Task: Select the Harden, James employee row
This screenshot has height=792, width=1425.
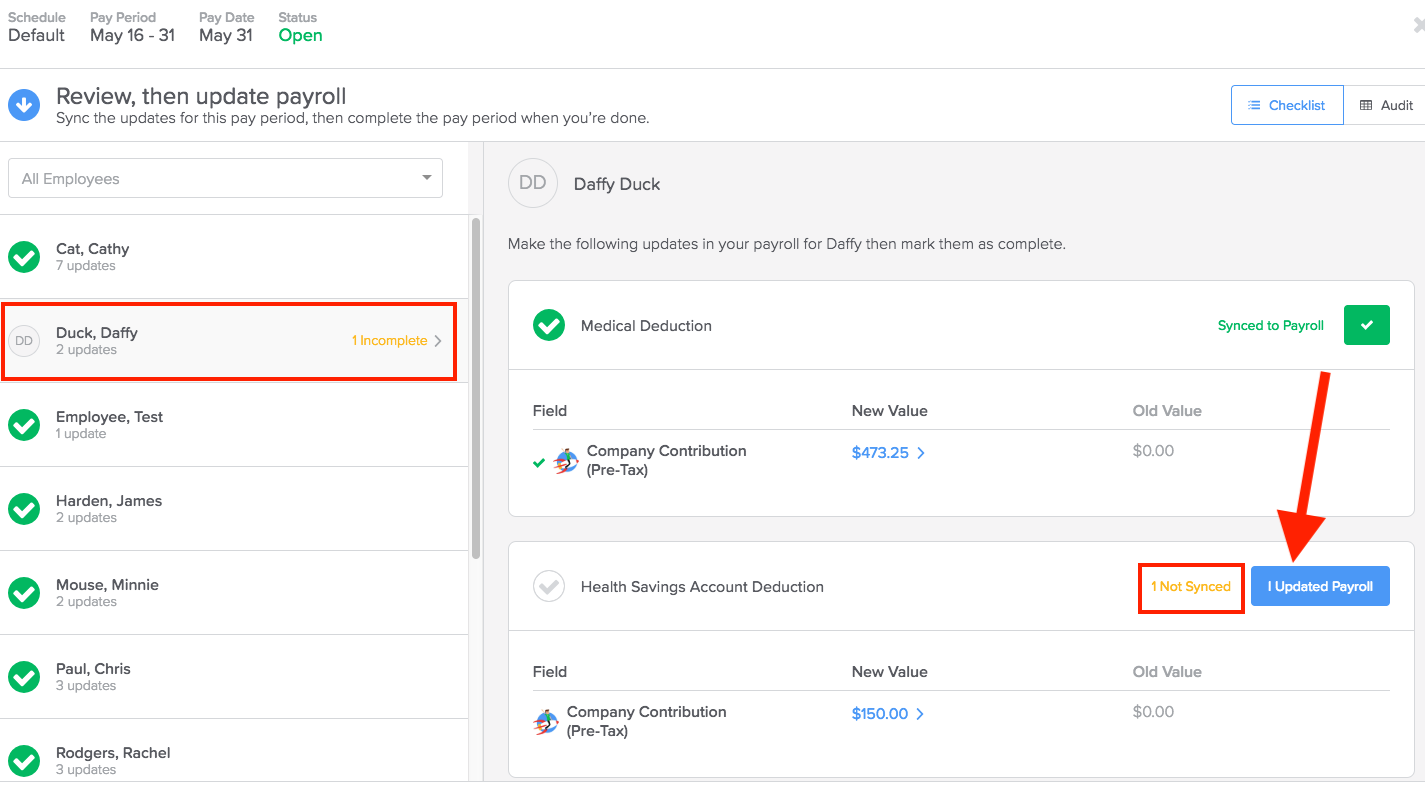Action: point(234,509)
